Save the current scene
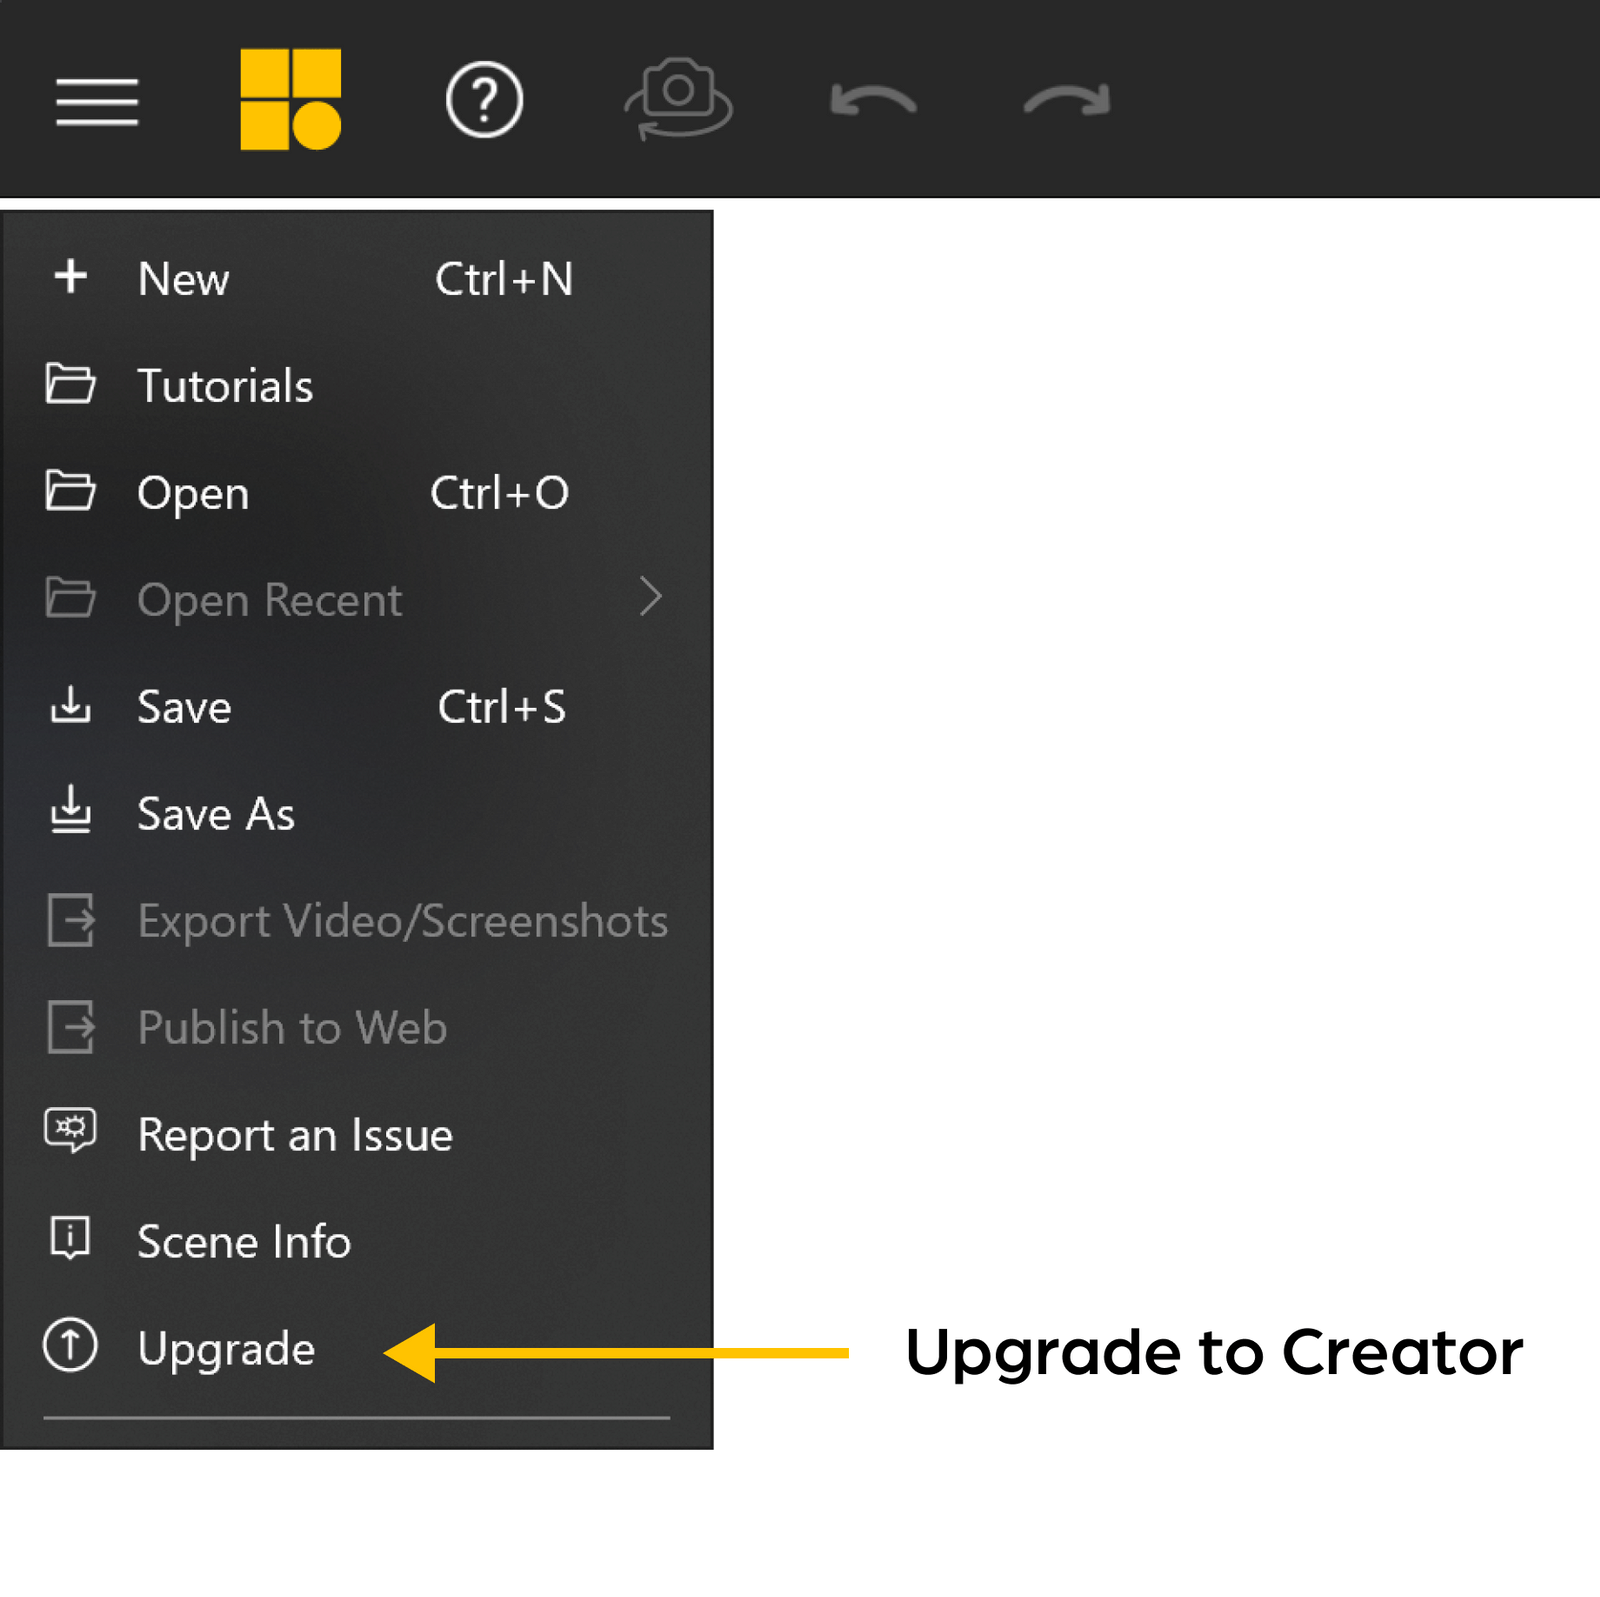The image size is (1600, 1597). coord(183,707)
